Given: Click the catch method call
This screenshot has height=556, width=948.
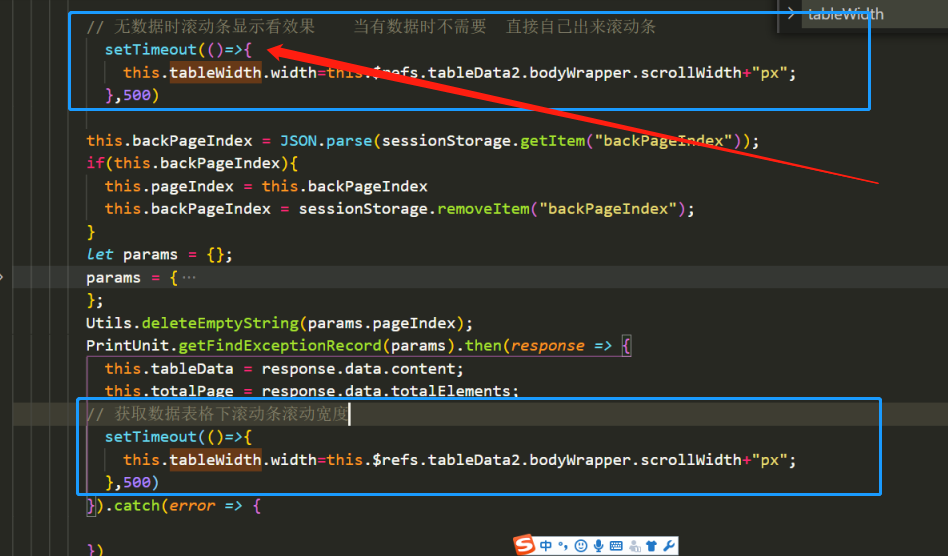Looking at the screenshot, I should pyautogui.click(x=137, y=505).
